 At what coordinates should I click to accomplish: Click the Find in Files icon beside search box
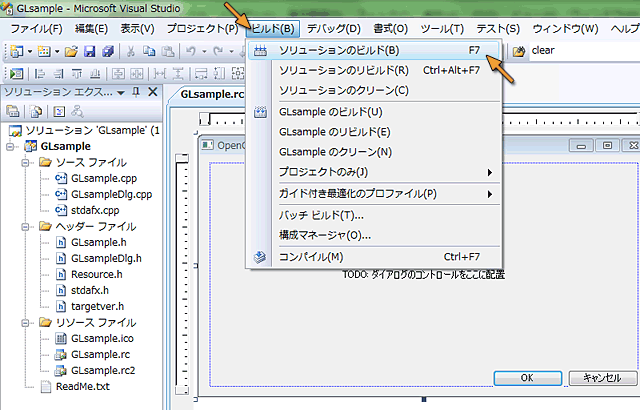pos(519,51)
